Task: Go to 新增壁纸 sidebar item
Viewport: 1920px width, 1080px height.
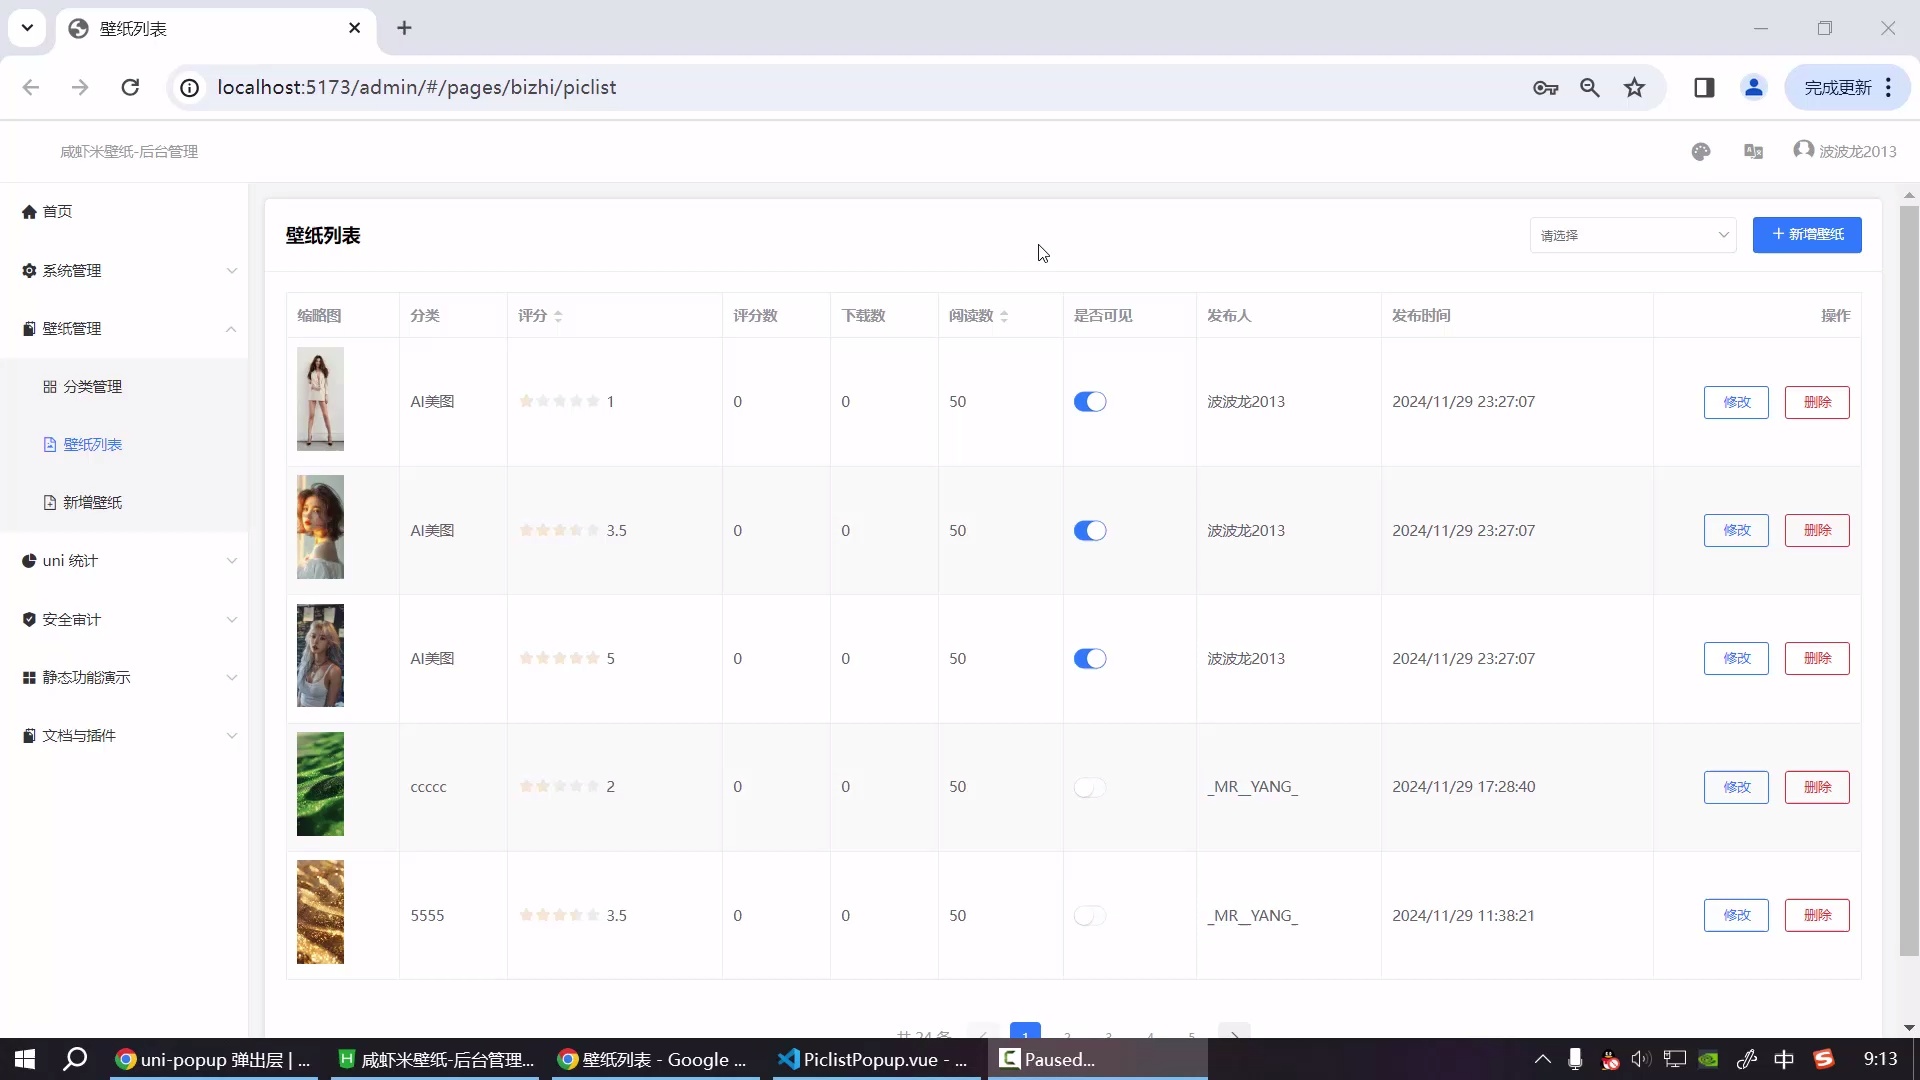Action: [x=92, y=503]
